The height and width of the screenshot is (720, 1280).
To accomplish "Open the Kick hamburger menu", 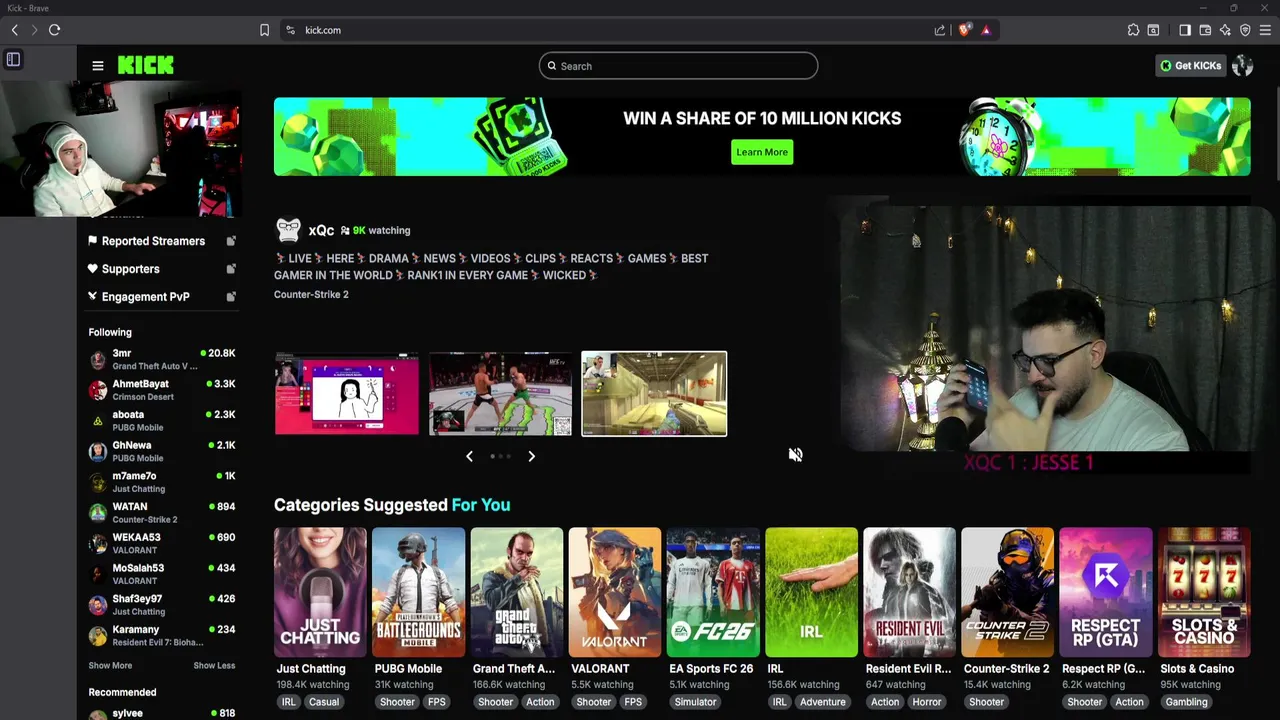I will (98, 66).
